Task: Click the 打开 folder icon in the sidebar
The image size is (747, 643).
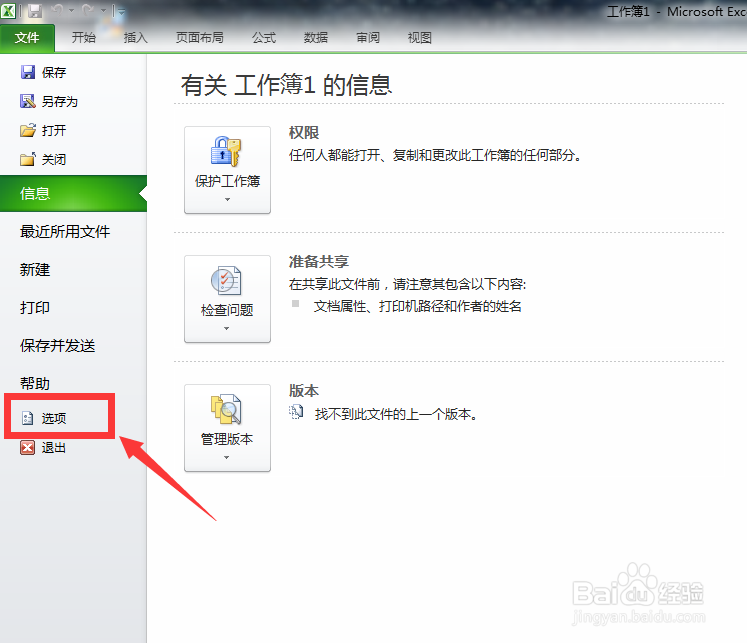Action: pyautogui.click(x=28, y=130)
